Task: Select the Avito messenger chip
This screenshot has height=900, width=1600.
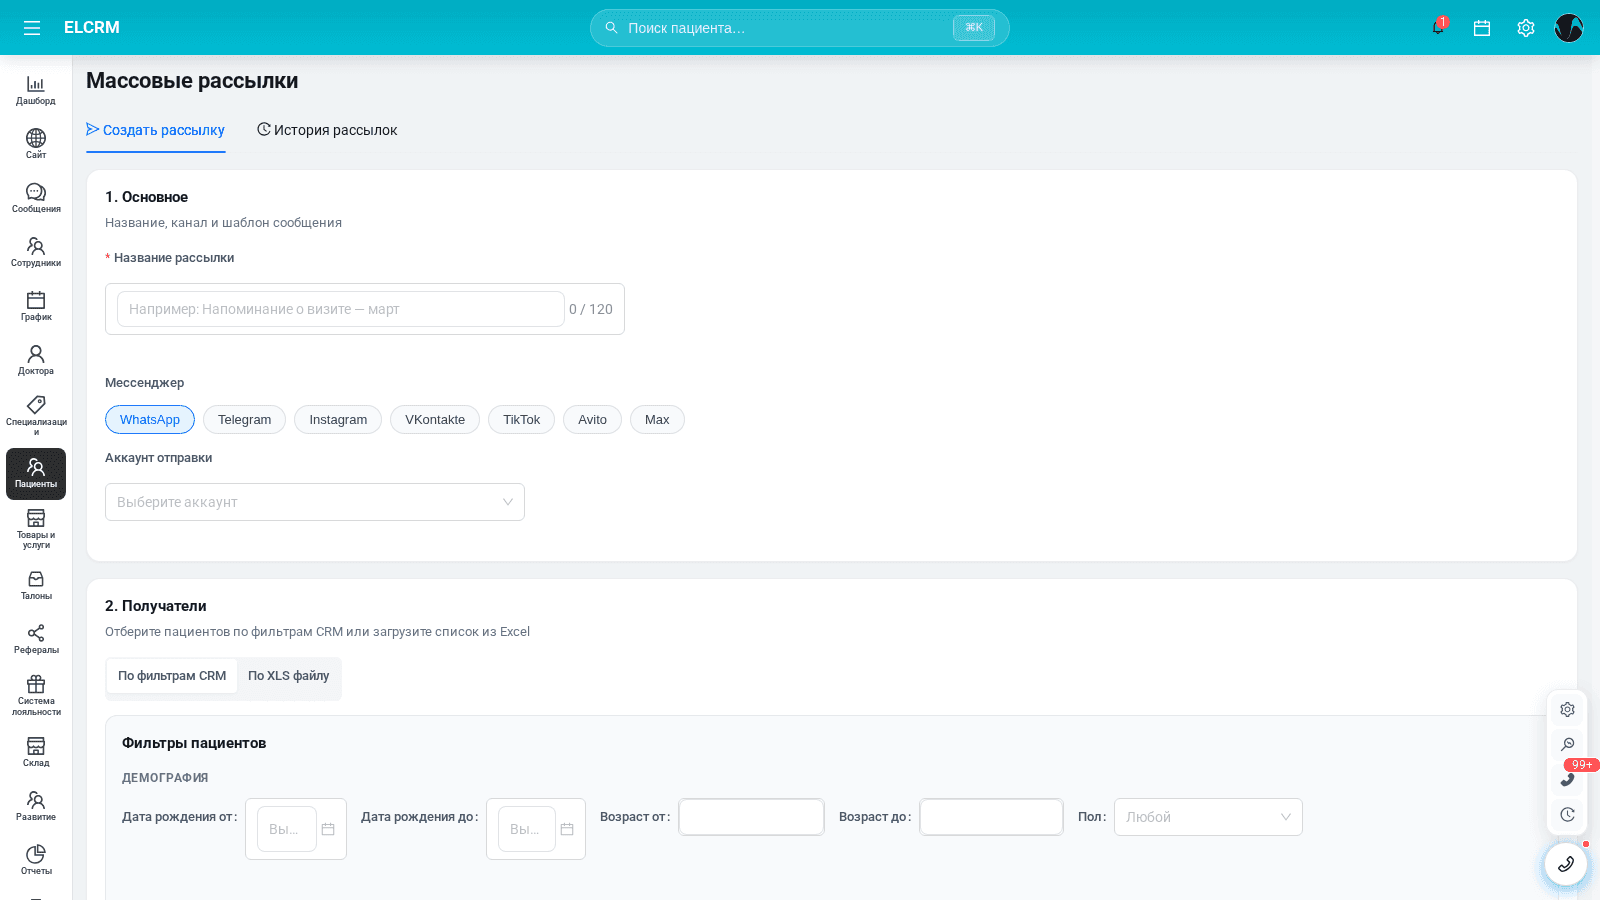Action: point(592,420)
